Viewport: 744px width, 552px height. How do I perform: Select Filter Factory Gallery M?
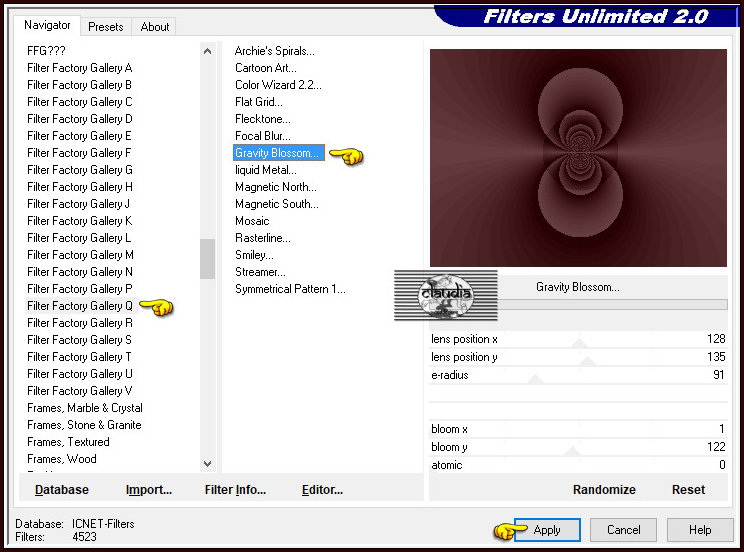(80, 255)
